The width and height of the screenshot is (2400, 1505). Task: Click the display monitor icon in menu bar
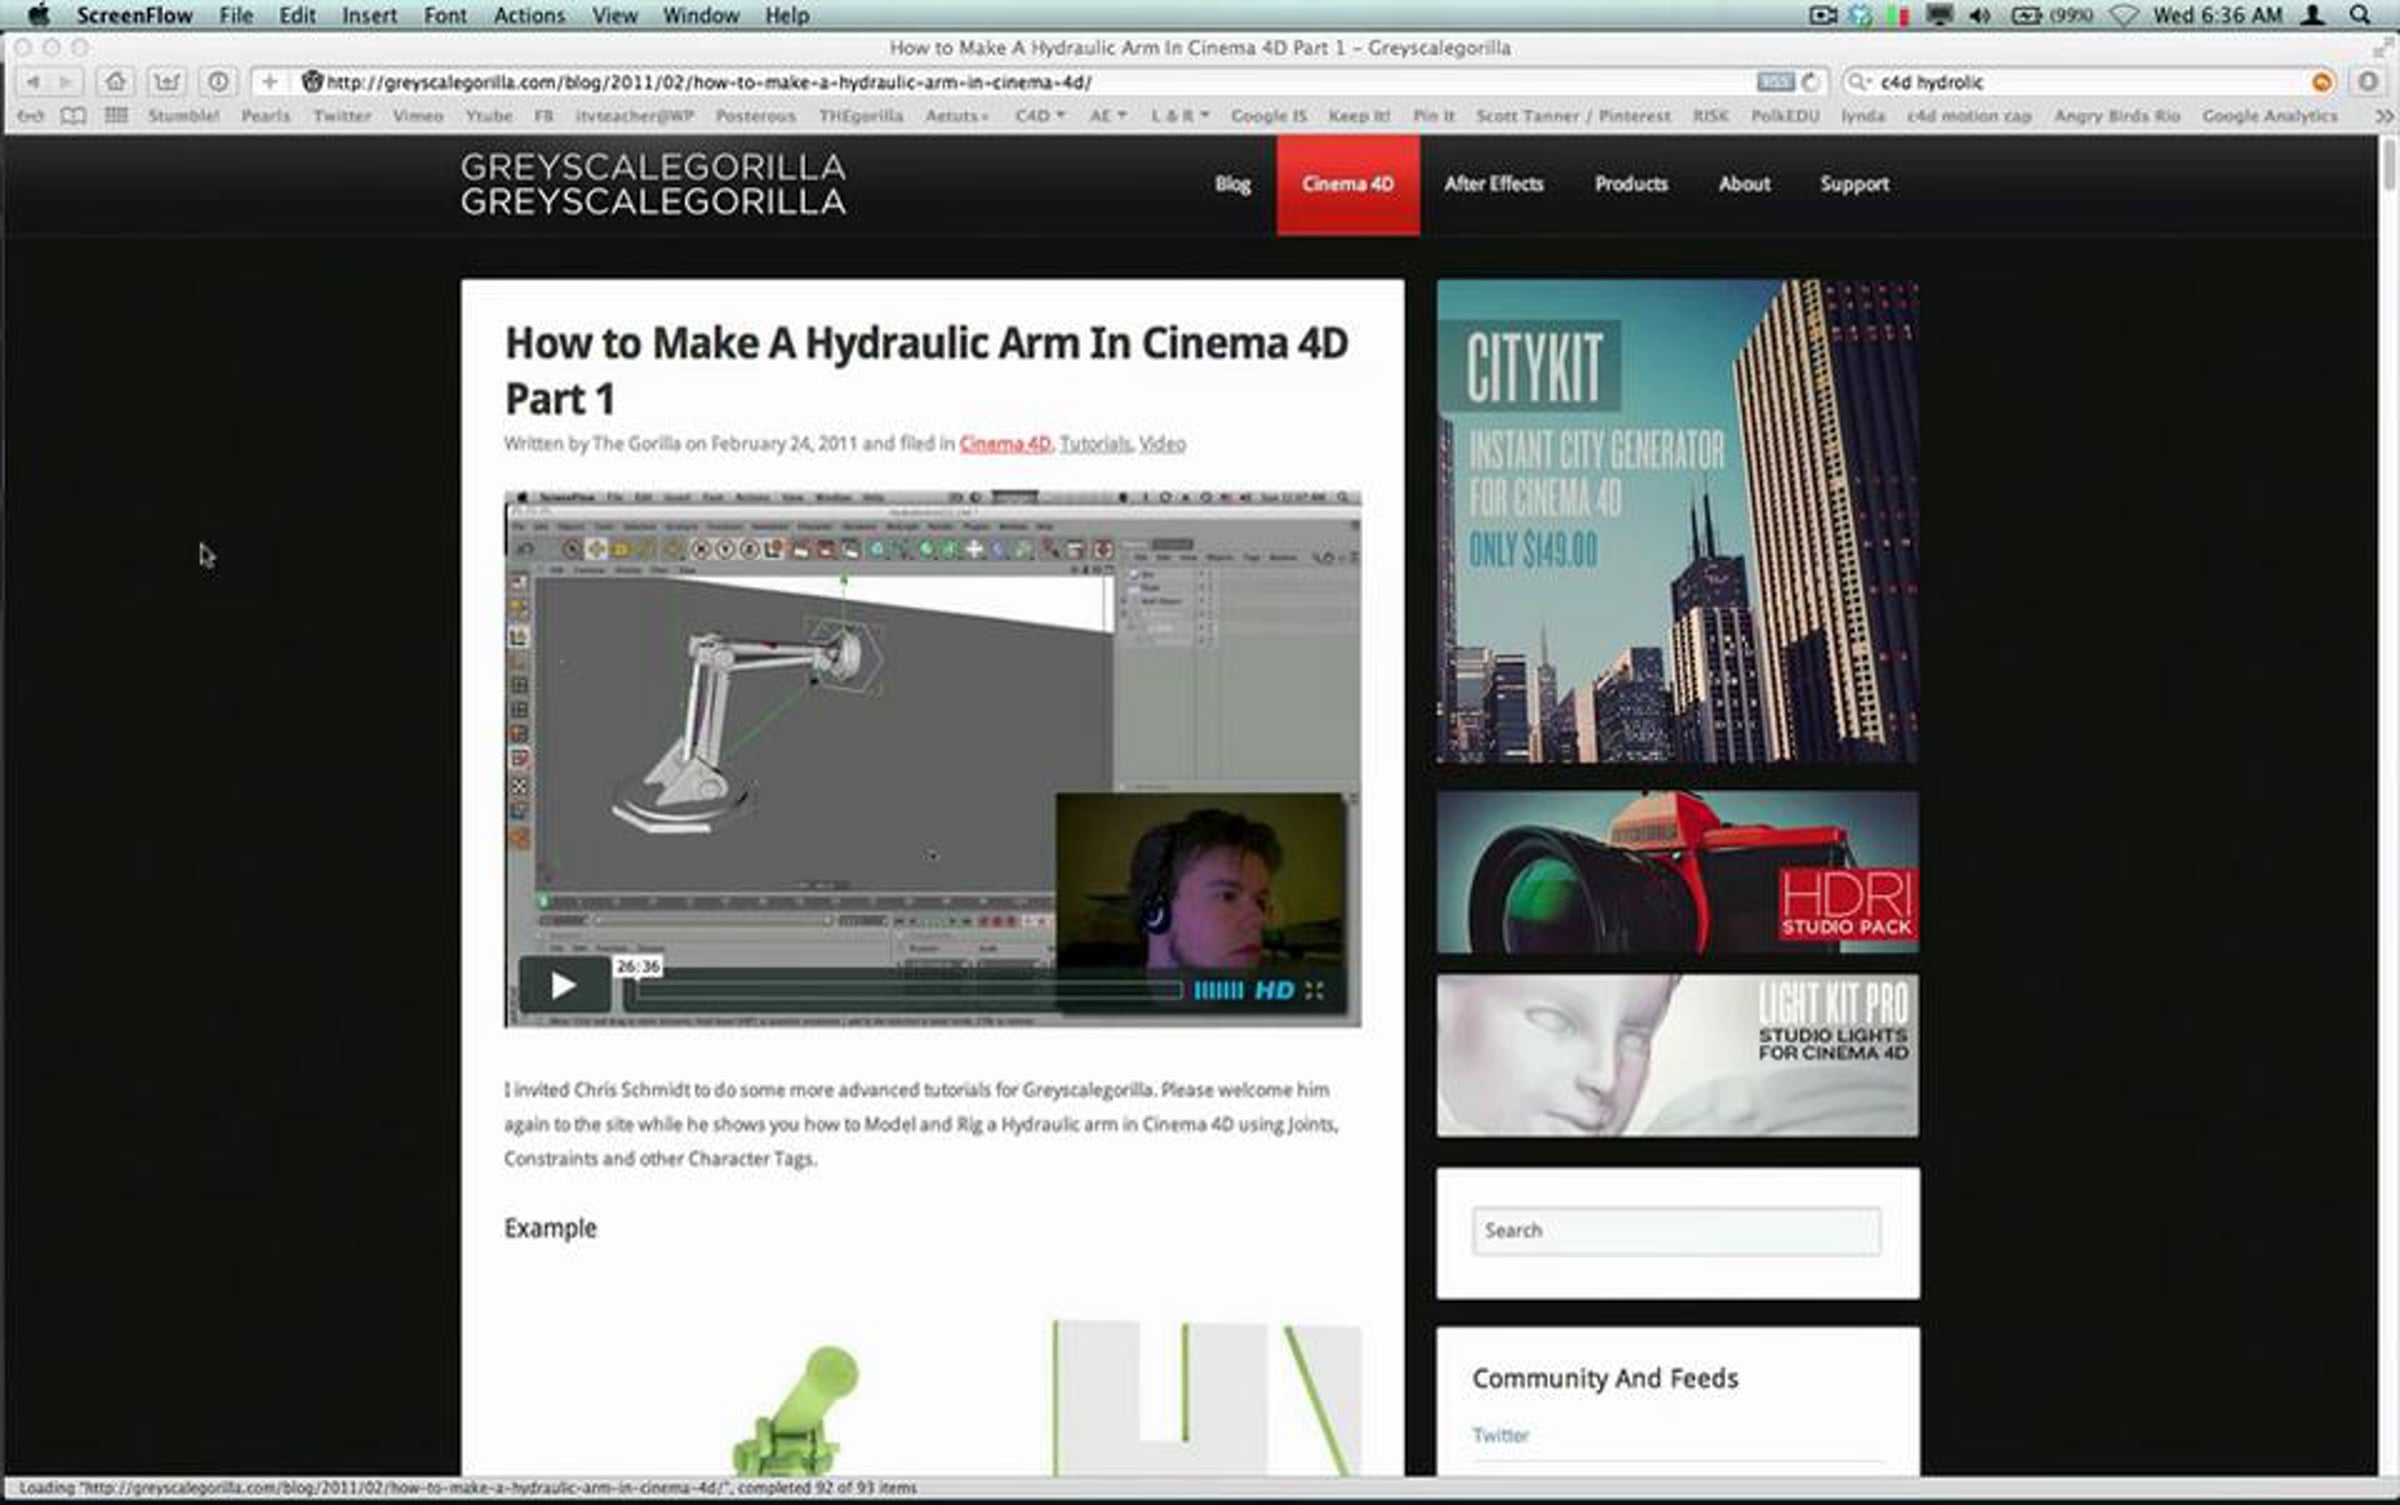(1939, 15)
